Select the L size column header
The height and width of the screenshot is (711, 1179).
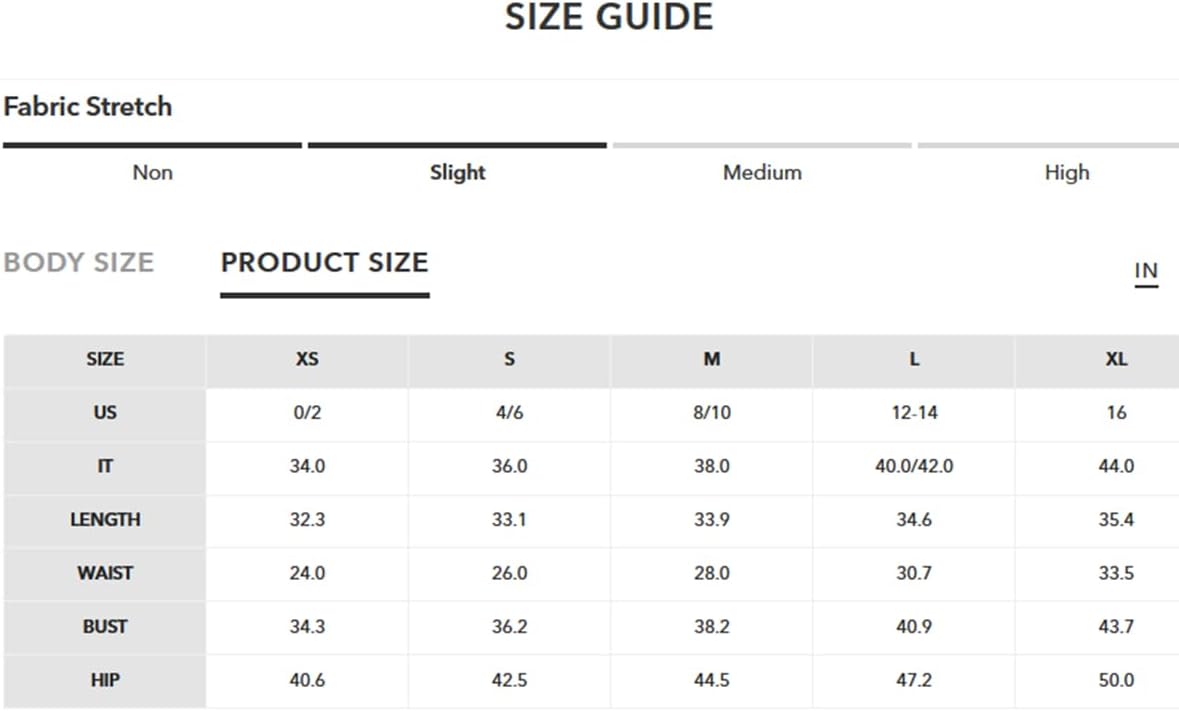[914, 359]
